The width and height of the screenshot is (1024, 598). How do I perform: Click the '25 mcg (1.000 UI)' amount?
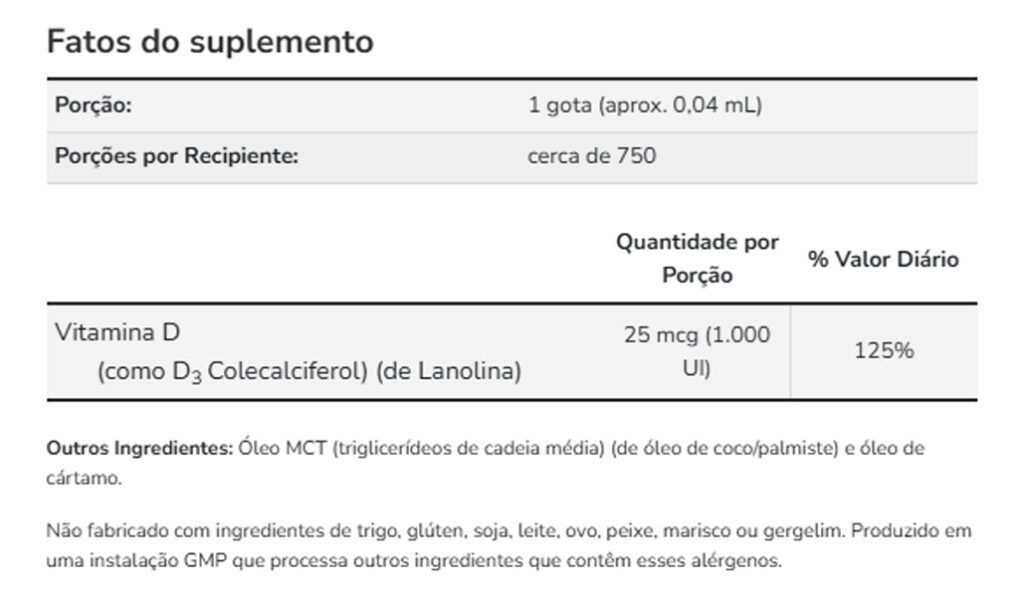coord(697,351)
